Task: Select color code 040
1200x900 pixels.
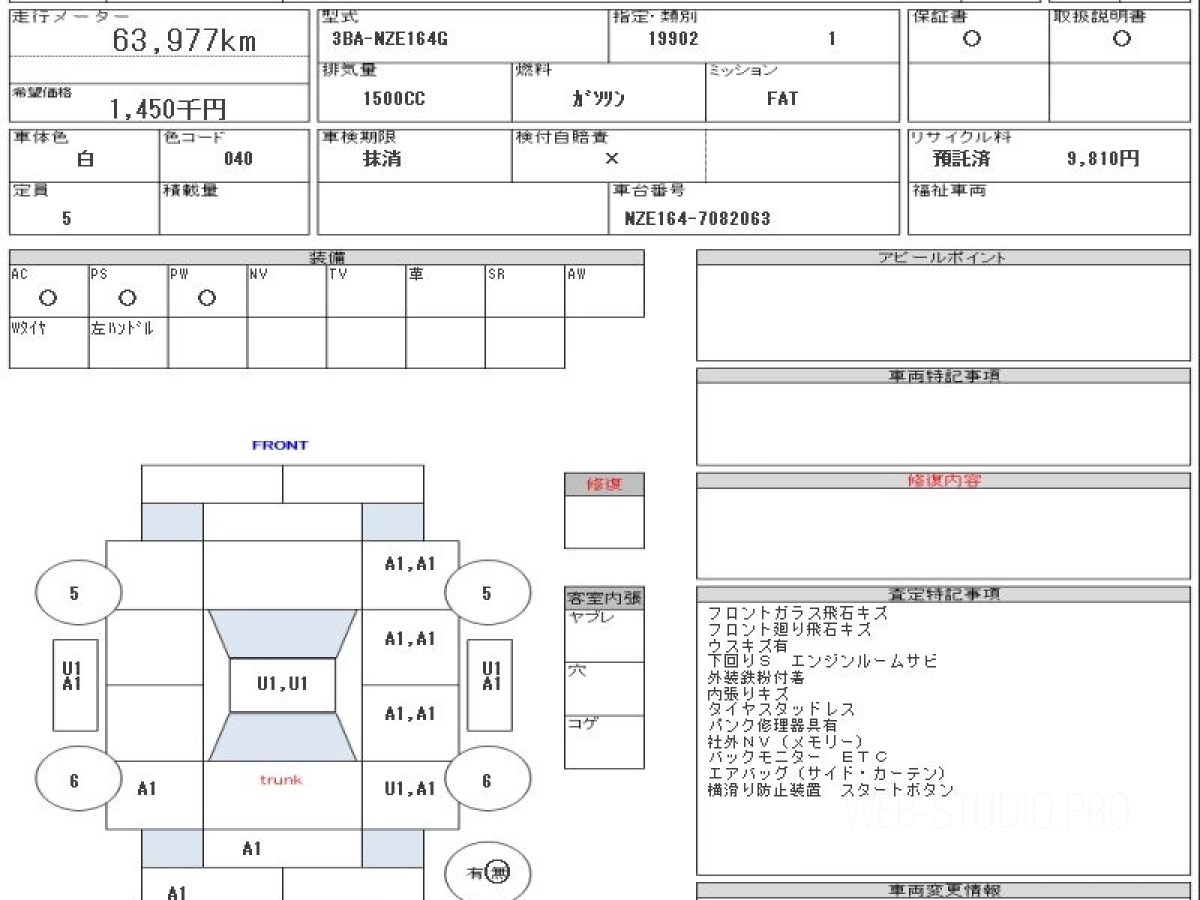Action: click(x=239, y=158)
